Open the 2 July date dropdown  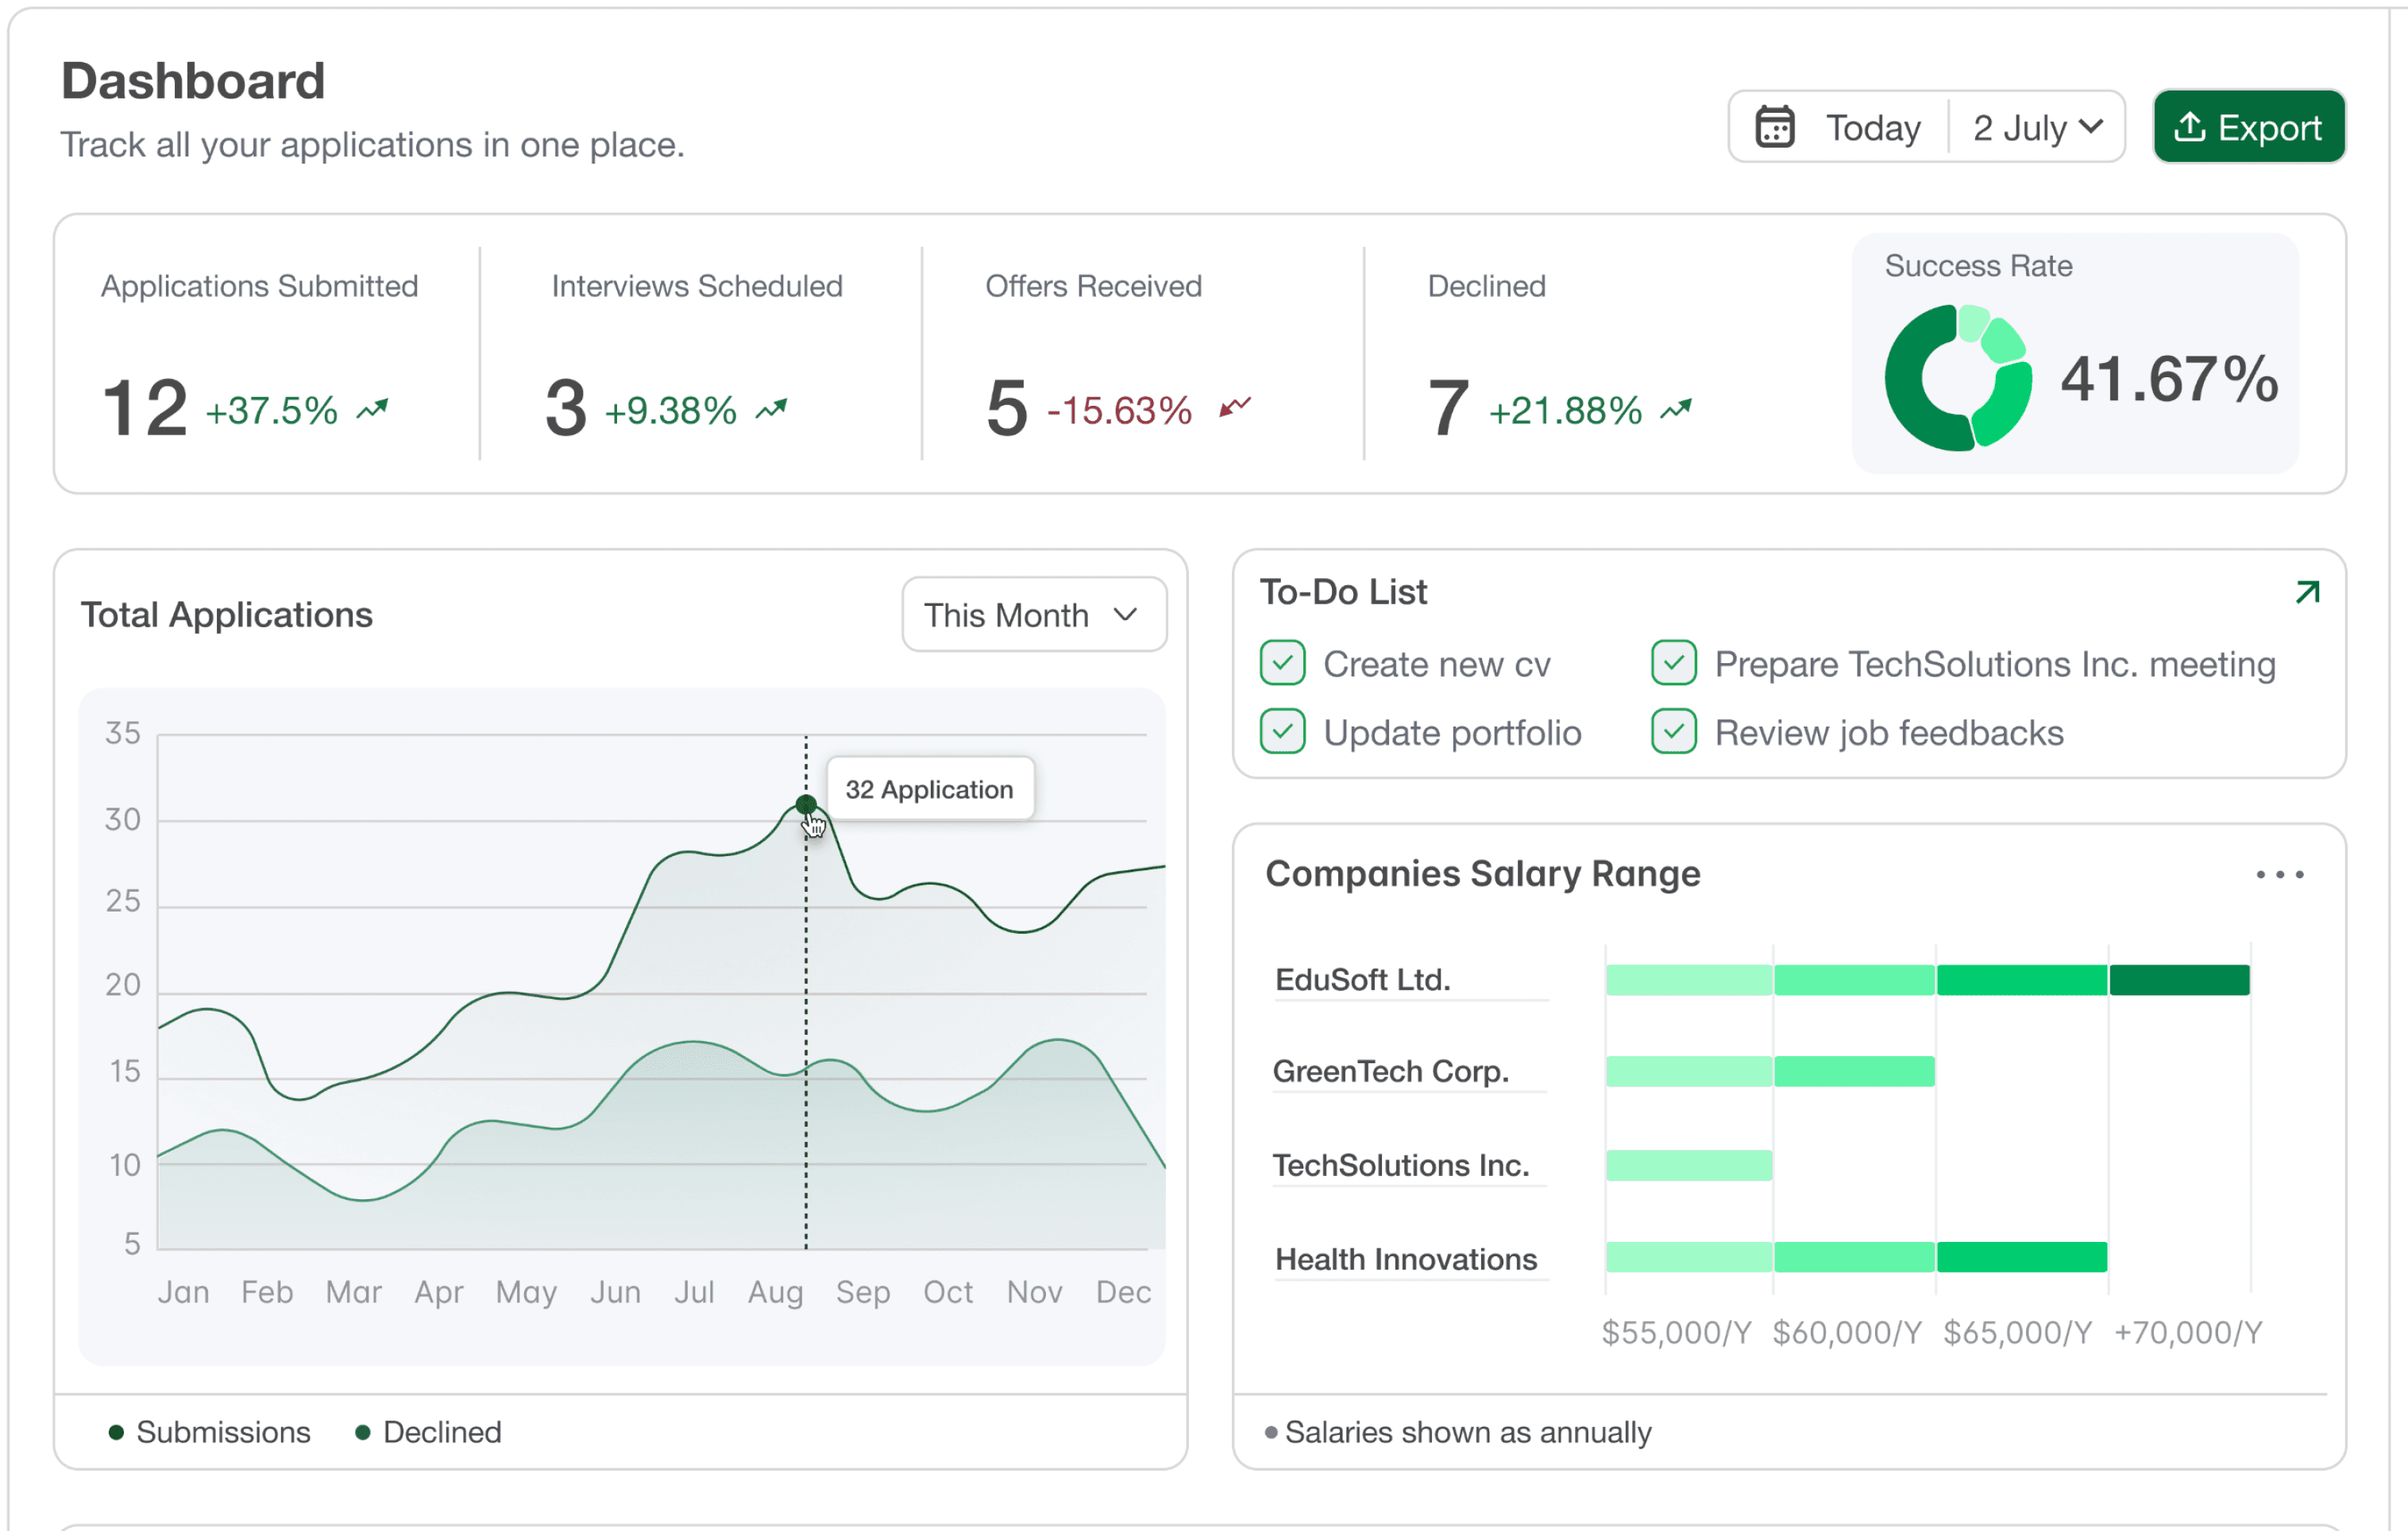click(2037, 127)
